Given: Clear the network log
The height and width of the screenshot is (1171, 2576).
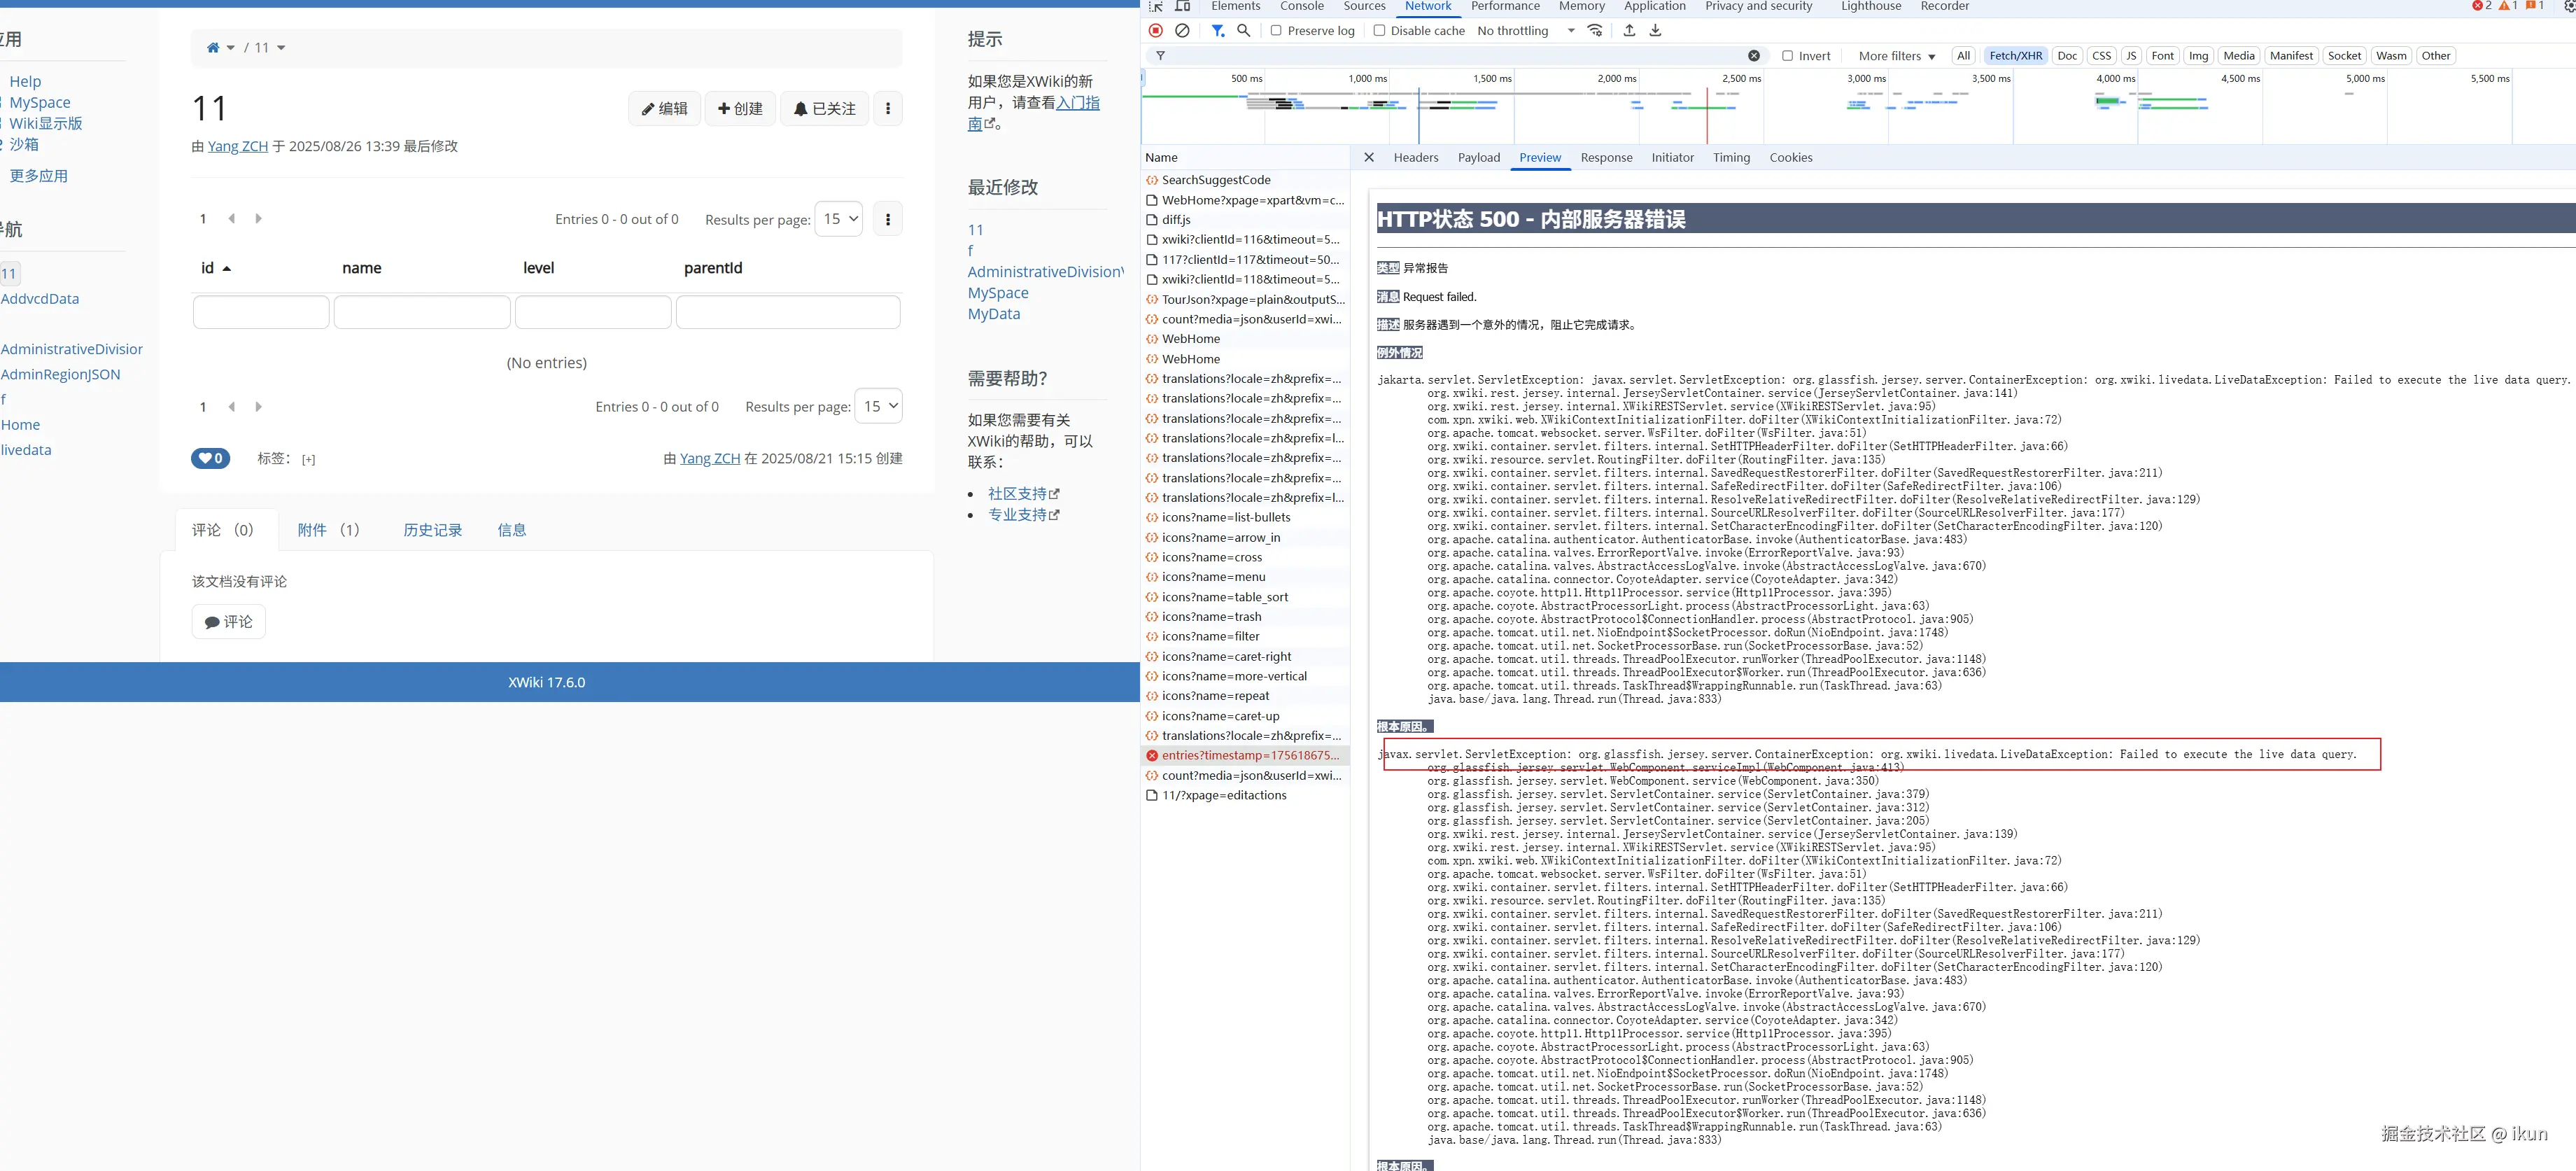Looking at the screenshot, I should point(1182,31).
